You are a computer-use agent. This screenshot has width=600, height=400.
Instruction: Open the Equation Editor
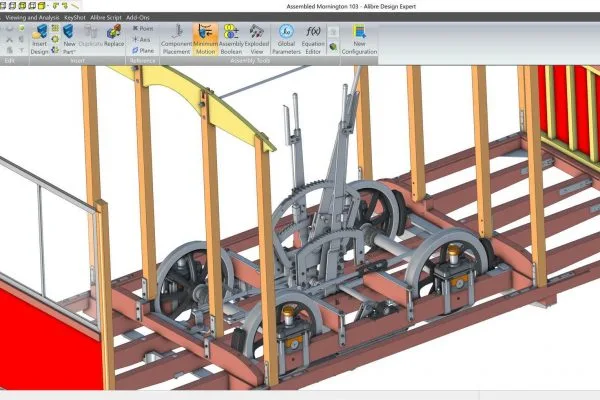click(313, 39)
